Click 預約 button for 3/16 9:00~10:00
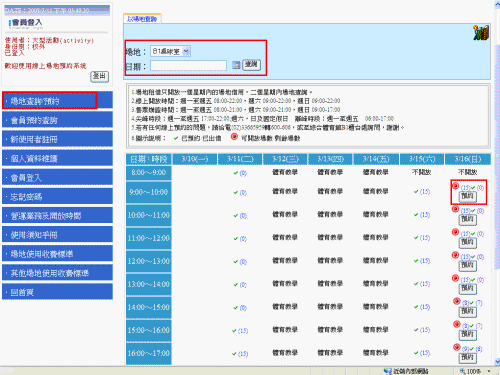Image resolution: width=500 pixels, height=375 pixels. pos(468,197)
